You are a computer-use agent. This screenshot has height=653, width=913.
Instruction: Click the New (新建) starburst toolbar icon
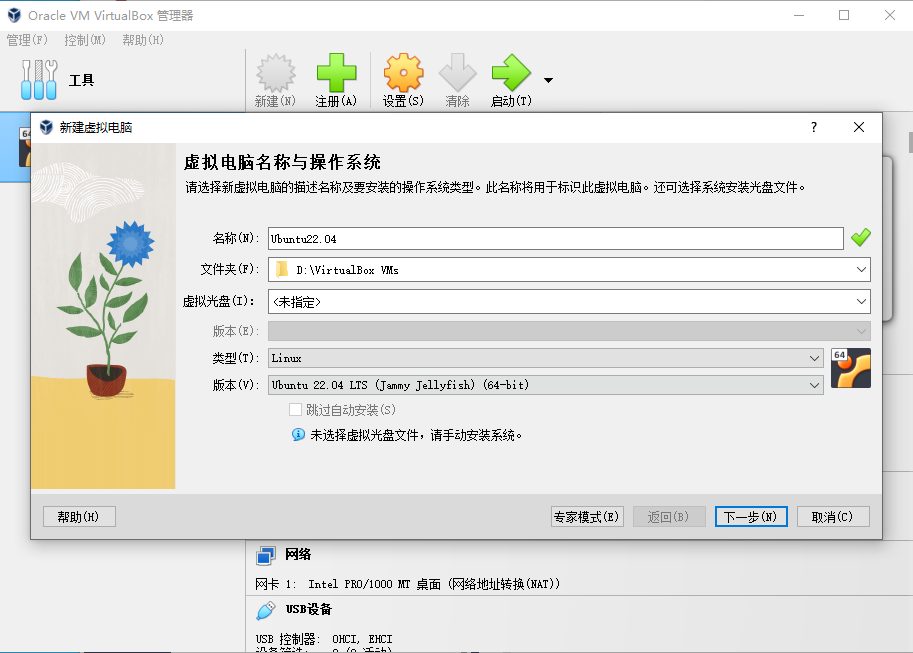coord(276,73)
